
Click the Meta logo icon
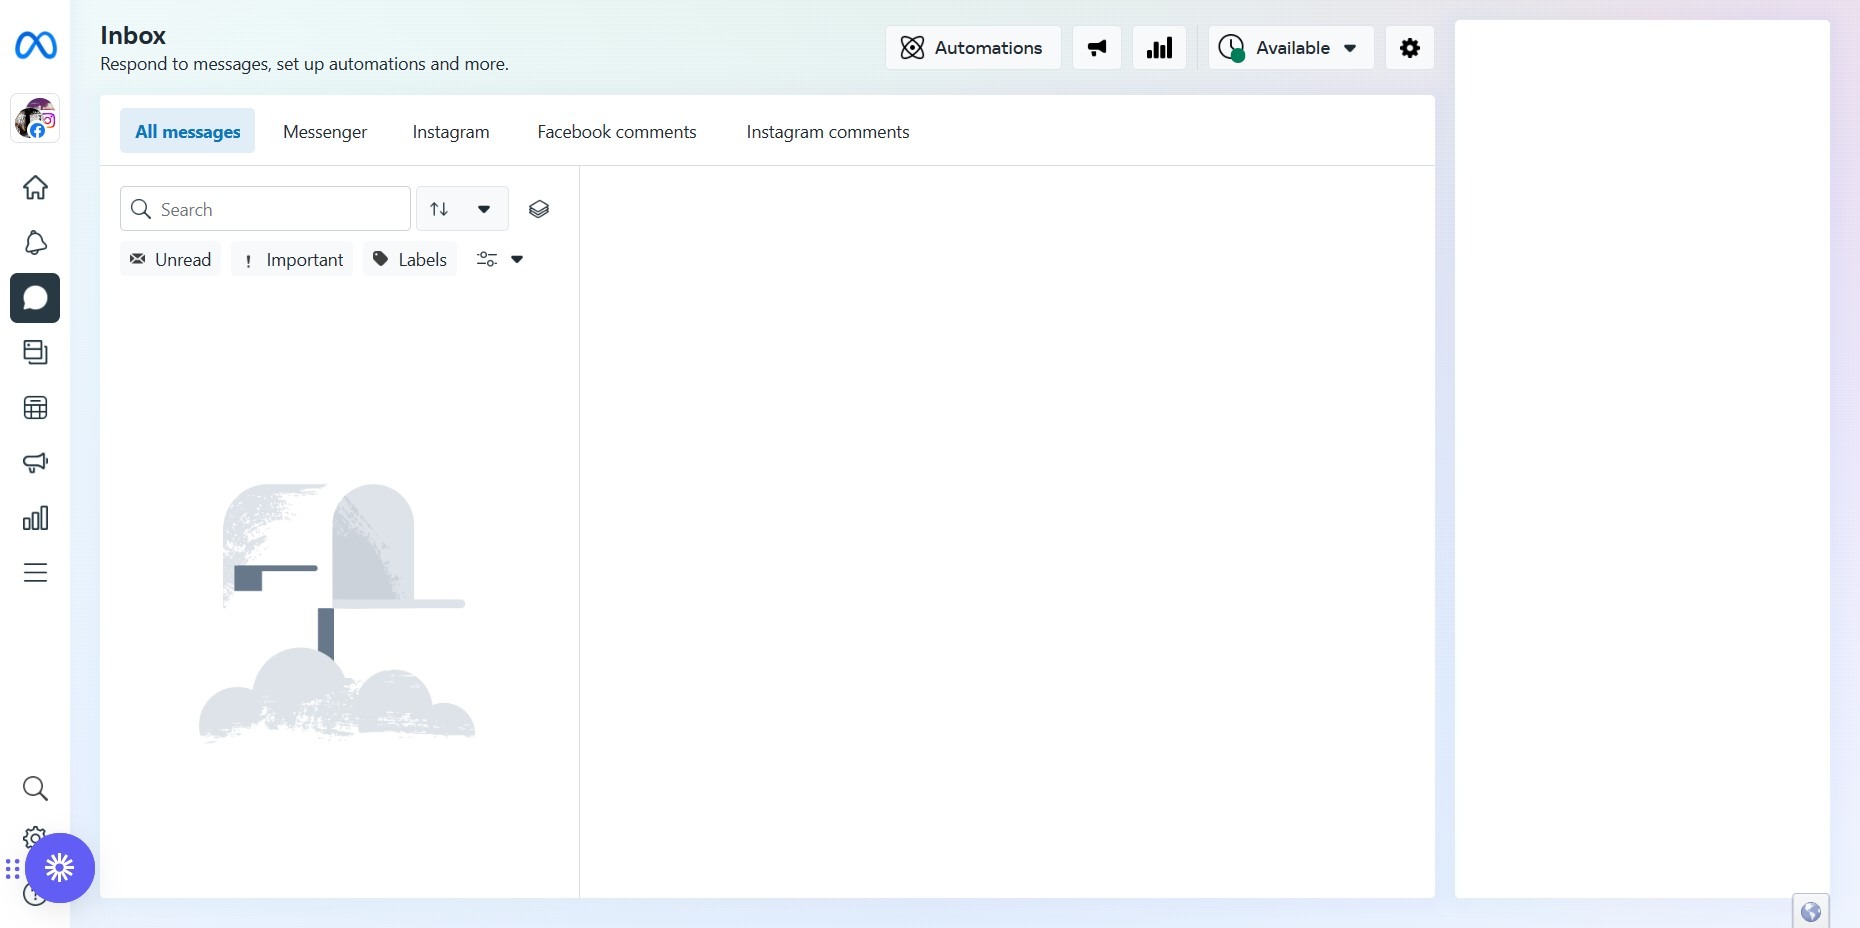tap(36, 46)
